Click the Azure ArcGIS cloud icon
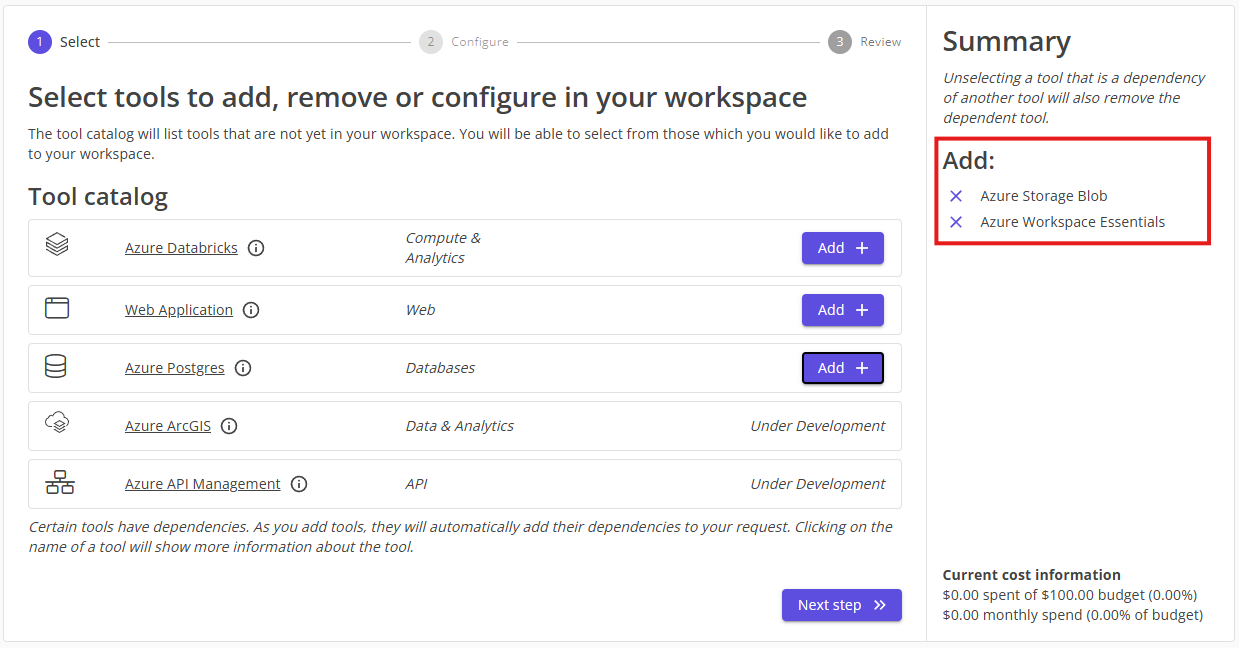This screenshot has height=648, width=1239. pyautogui.click(x=57, y=424)
